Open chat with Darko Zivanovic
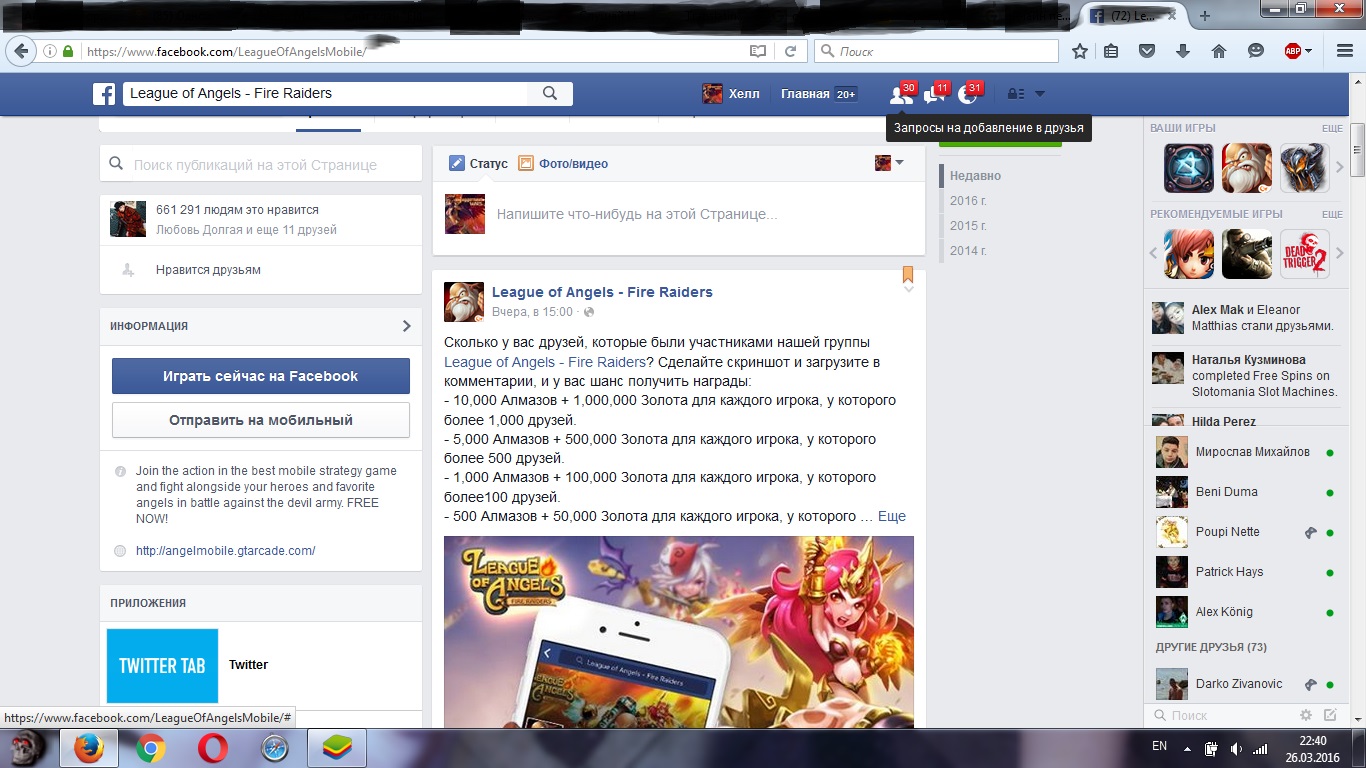The image size is (1366, 768). pyautogui.click(x=1246, y=684)
